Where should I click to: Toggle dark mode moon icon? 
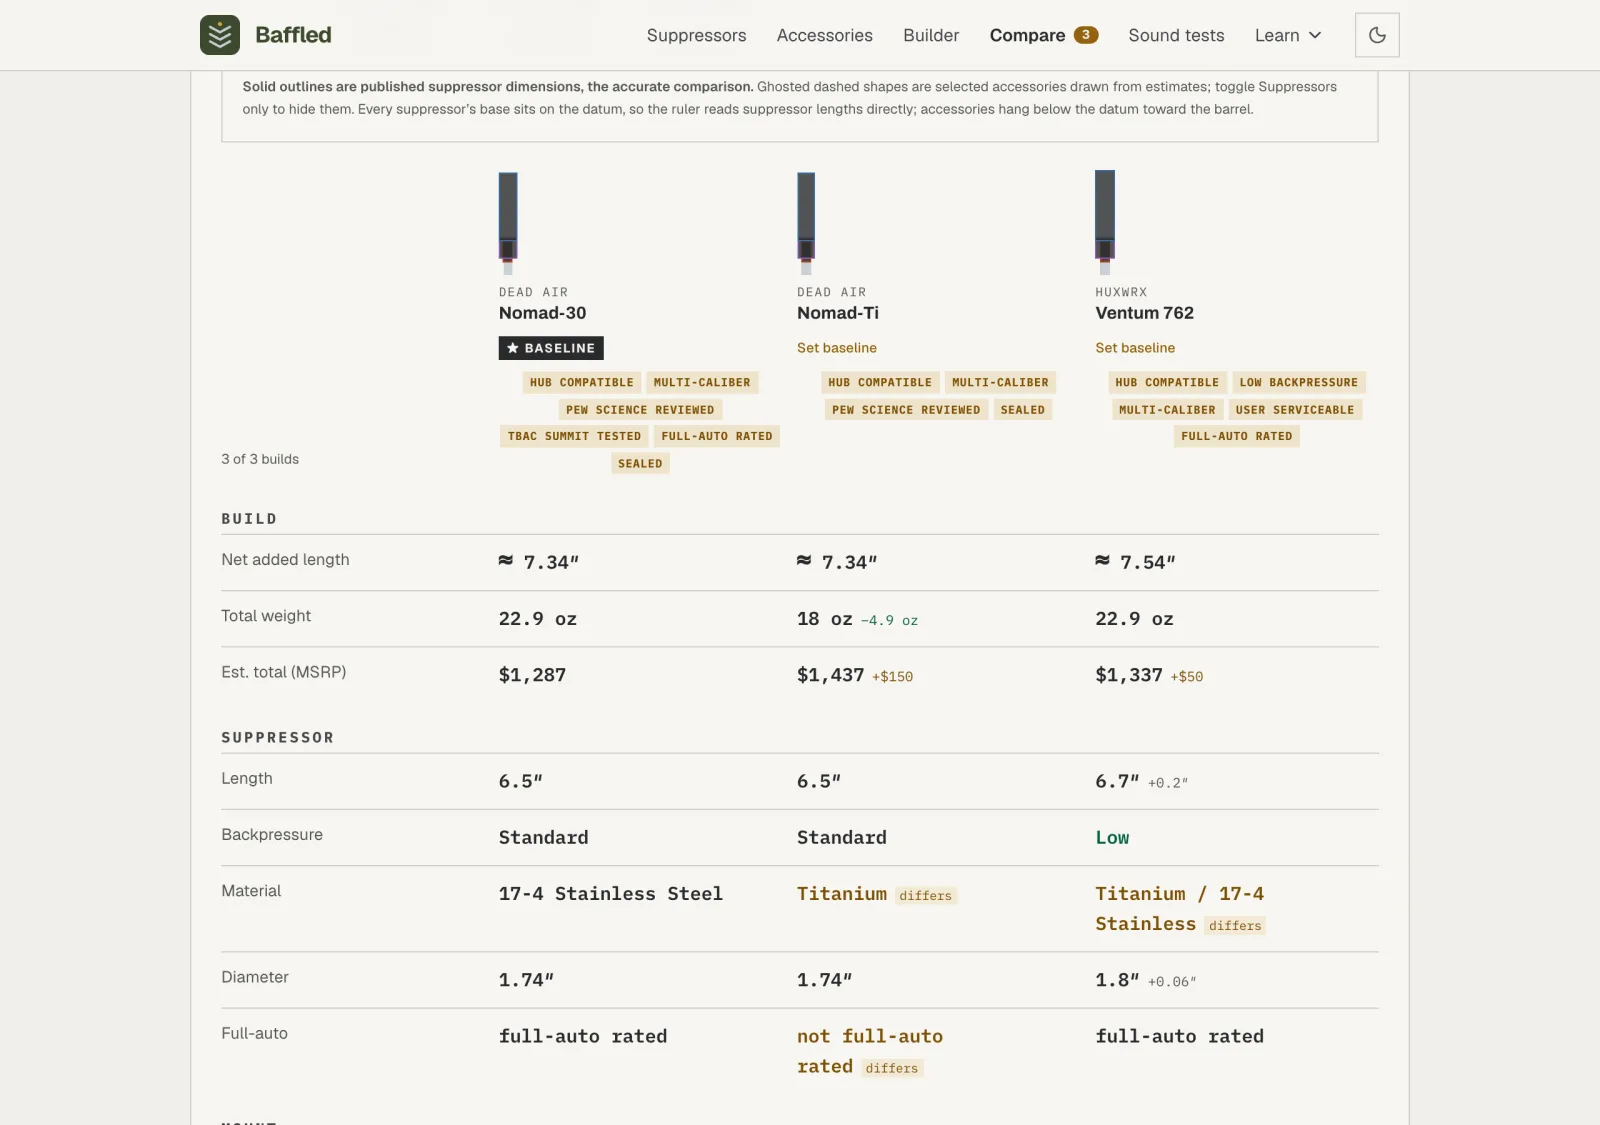coord(1377,35)
